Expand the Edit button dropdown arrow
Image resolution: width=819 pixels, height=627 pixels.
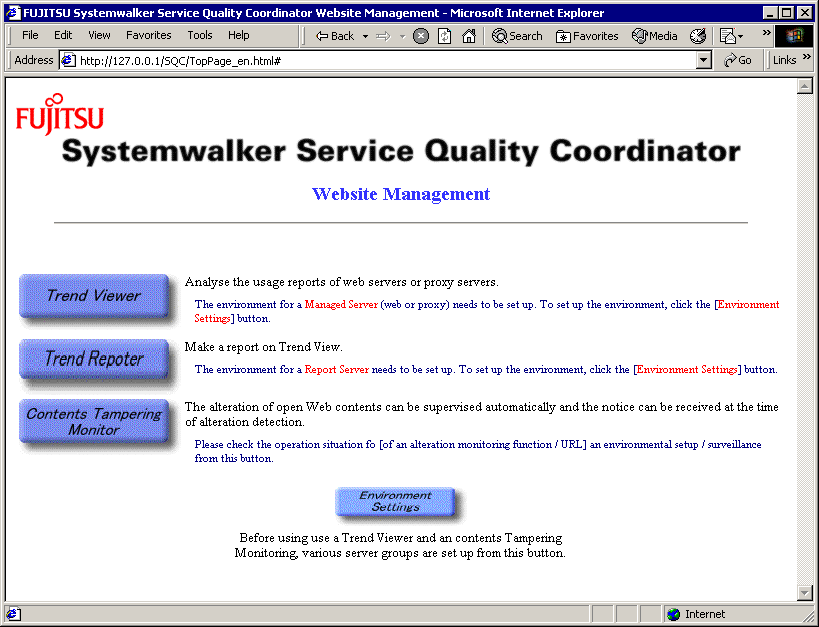pyautogui.click(x=740, y=37)
